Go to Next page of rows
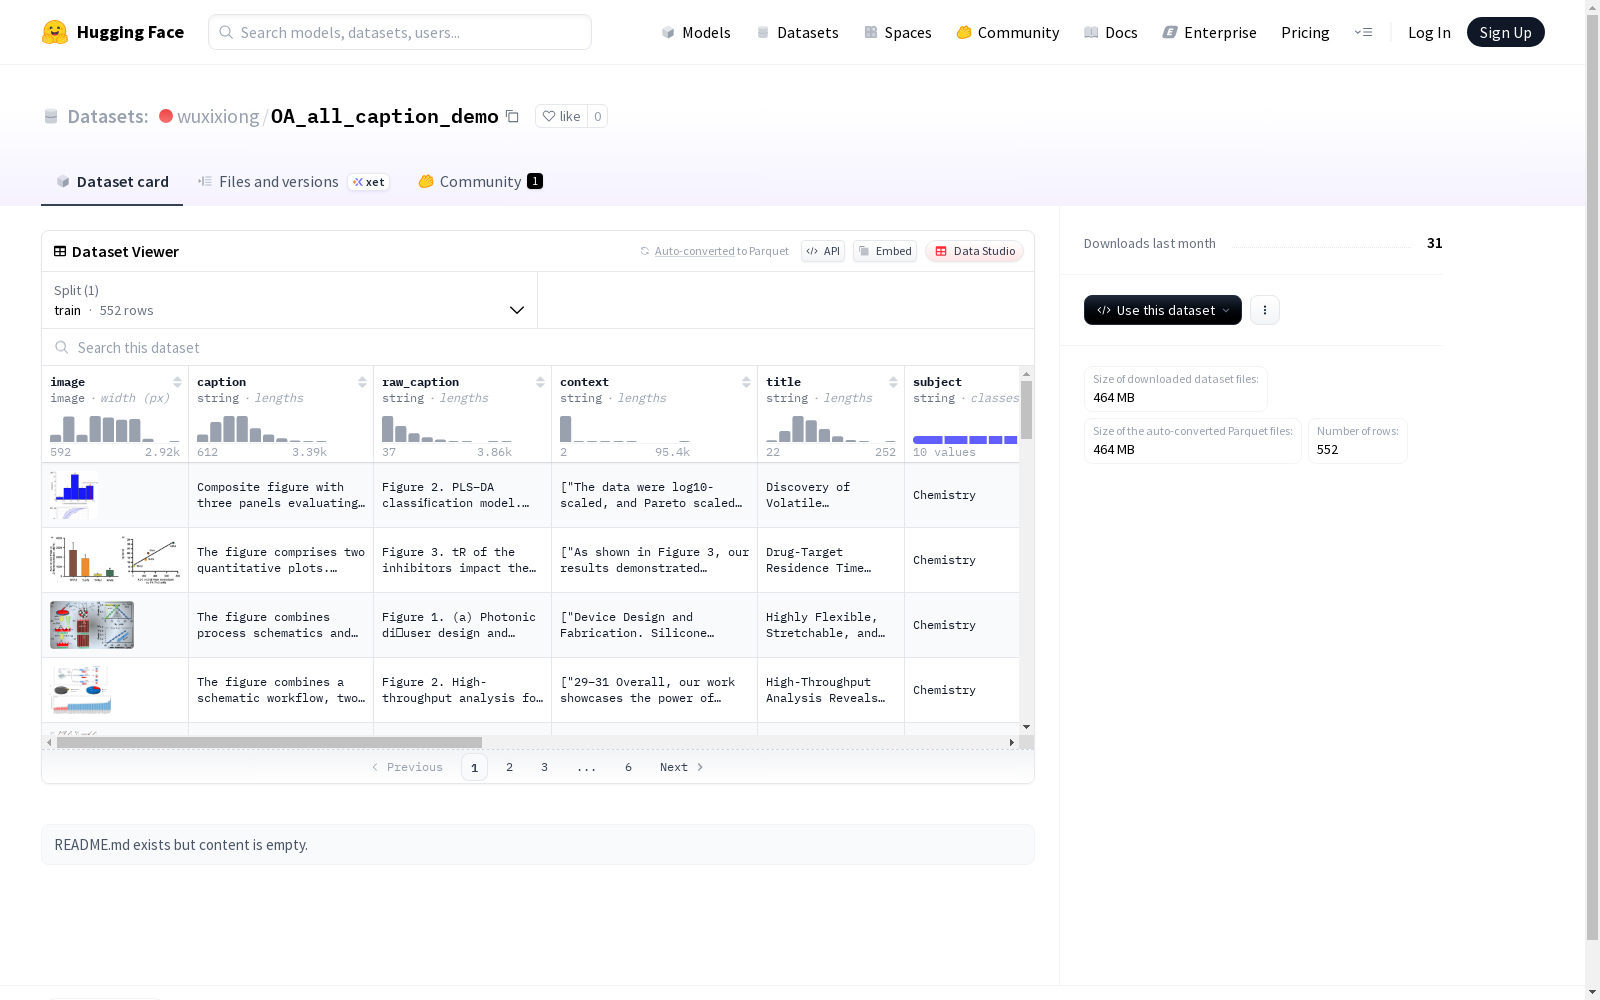Image resolution: width=1600 pixels, height=1000 pixels. tap(682, 767)
